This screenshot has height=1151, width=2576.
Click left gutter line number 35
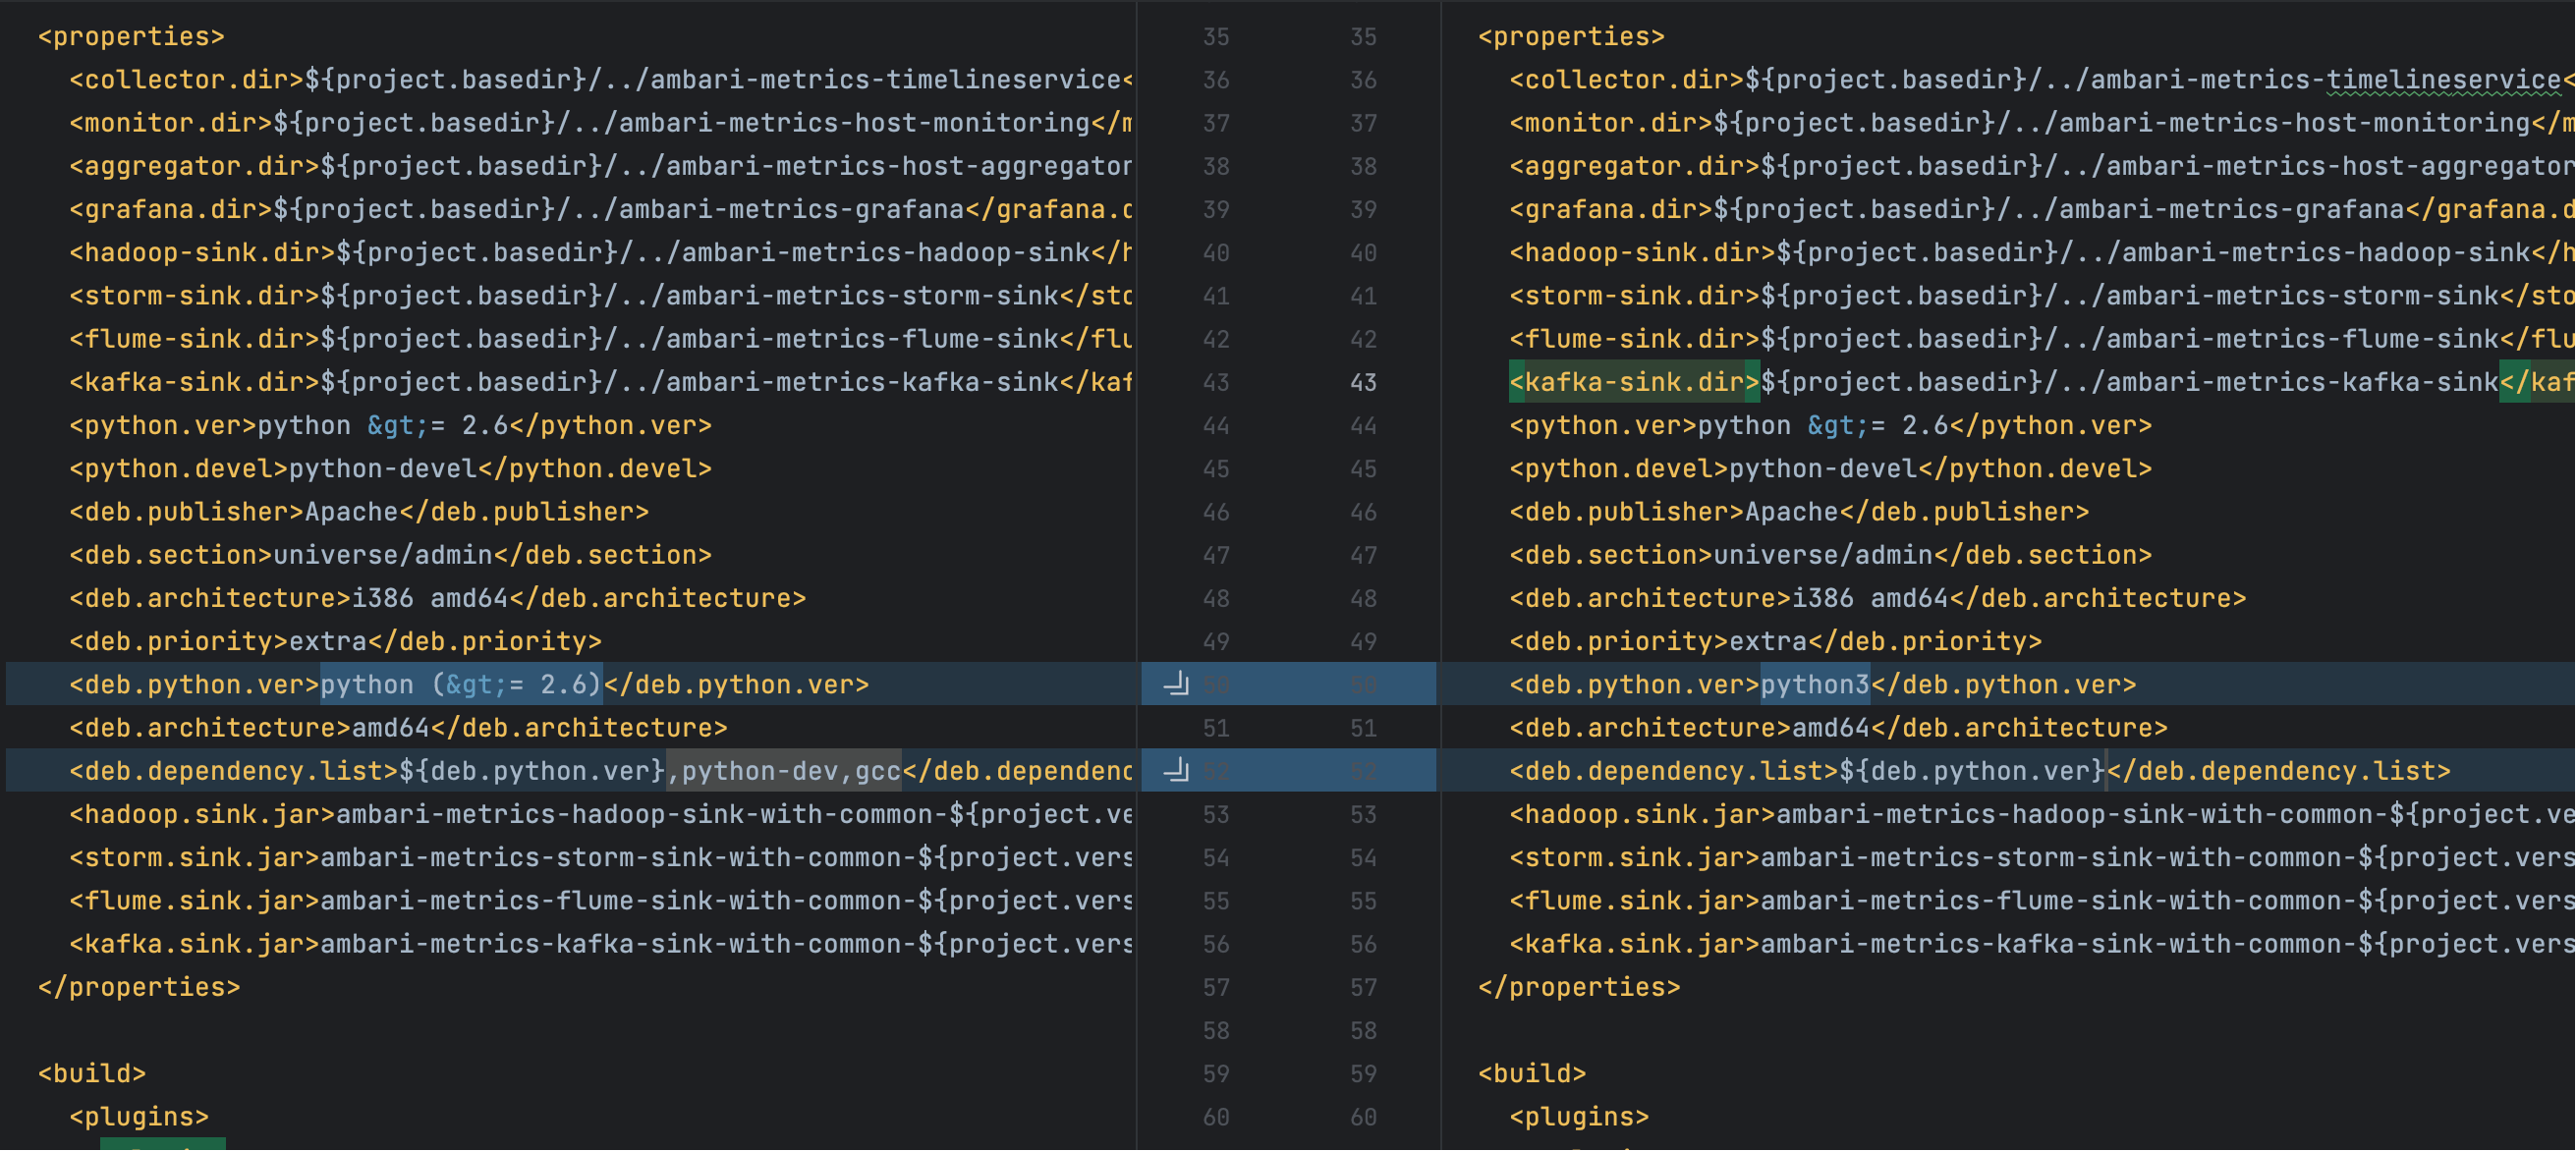(1216, 36)
